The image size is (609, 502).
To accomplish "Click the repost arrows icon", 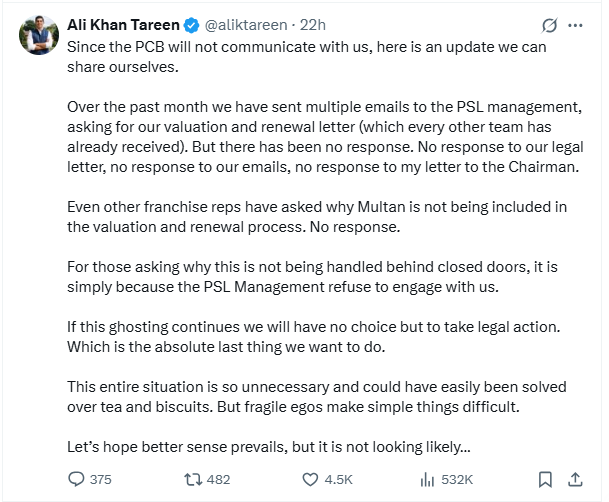I will pos(192,479).
